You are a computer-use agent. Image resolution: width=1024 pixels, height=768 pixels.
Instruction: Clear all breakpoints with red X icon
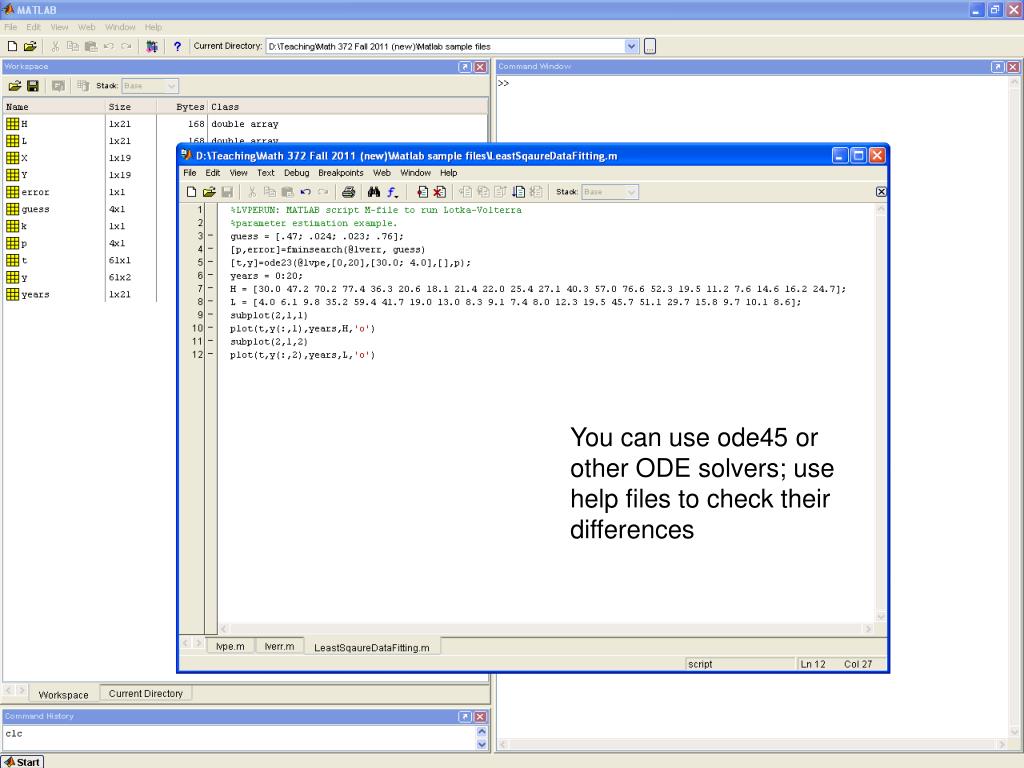[440, 192]
